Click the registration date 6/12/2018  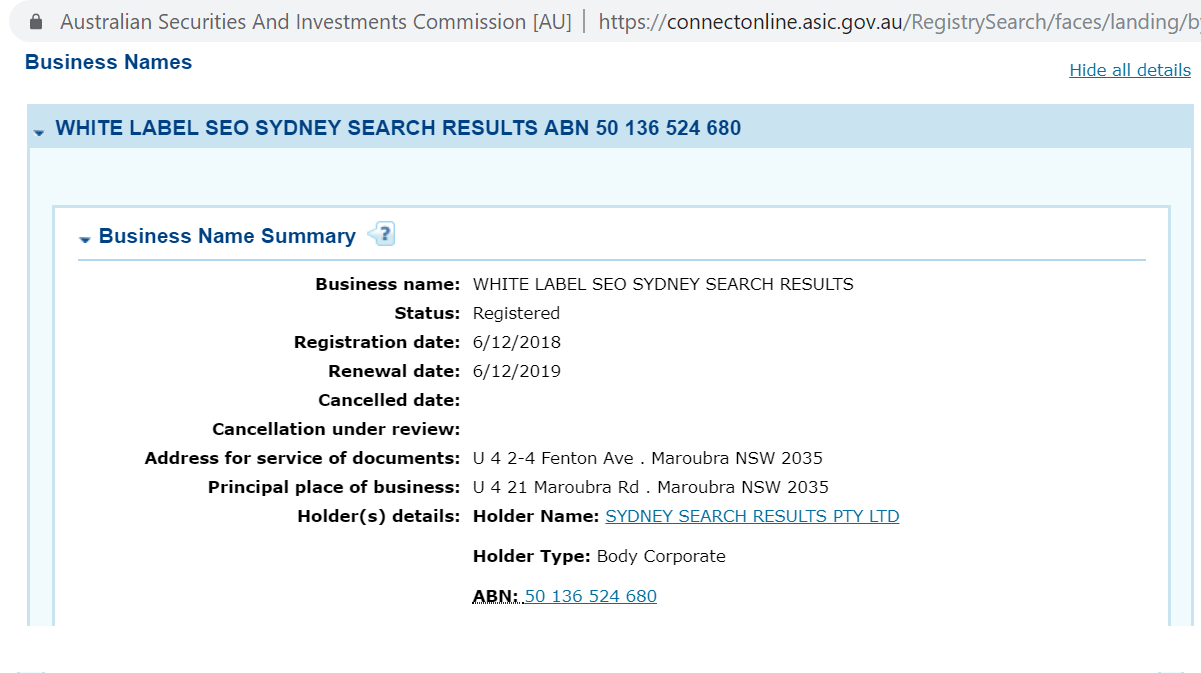(517, 342)
